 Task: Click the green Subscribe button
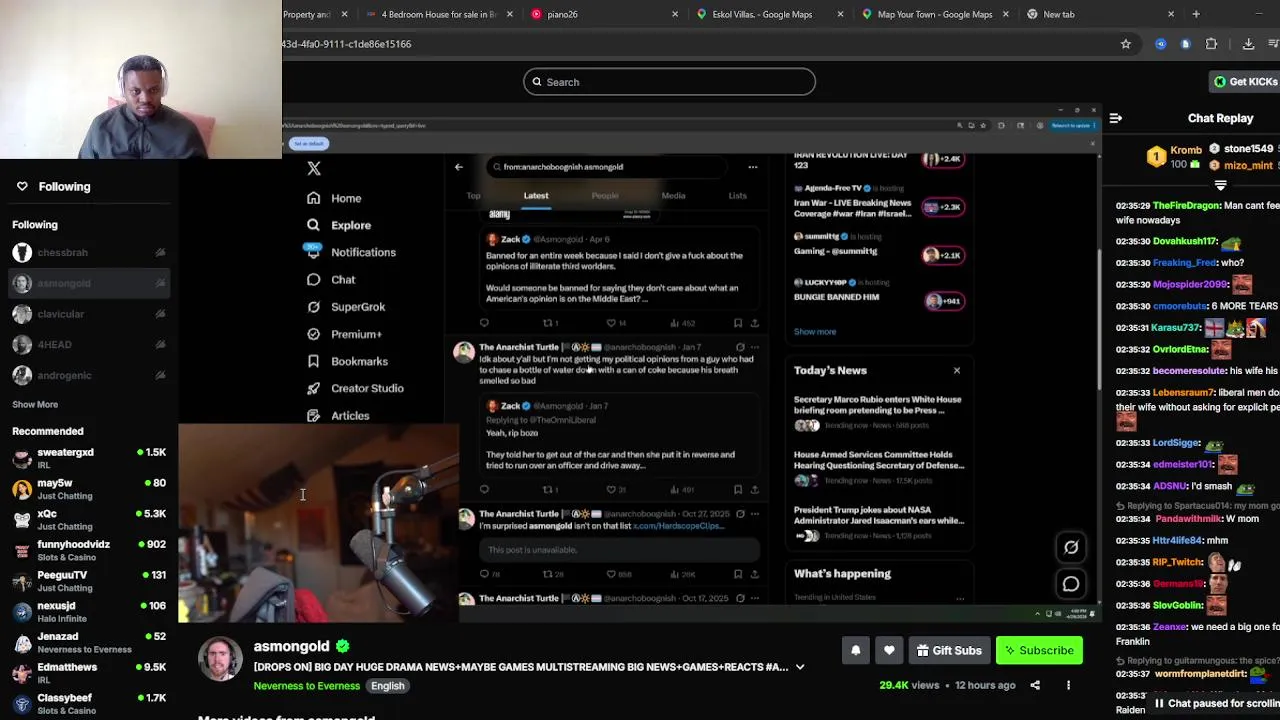pyautogui.click(x=1039, y=650)
